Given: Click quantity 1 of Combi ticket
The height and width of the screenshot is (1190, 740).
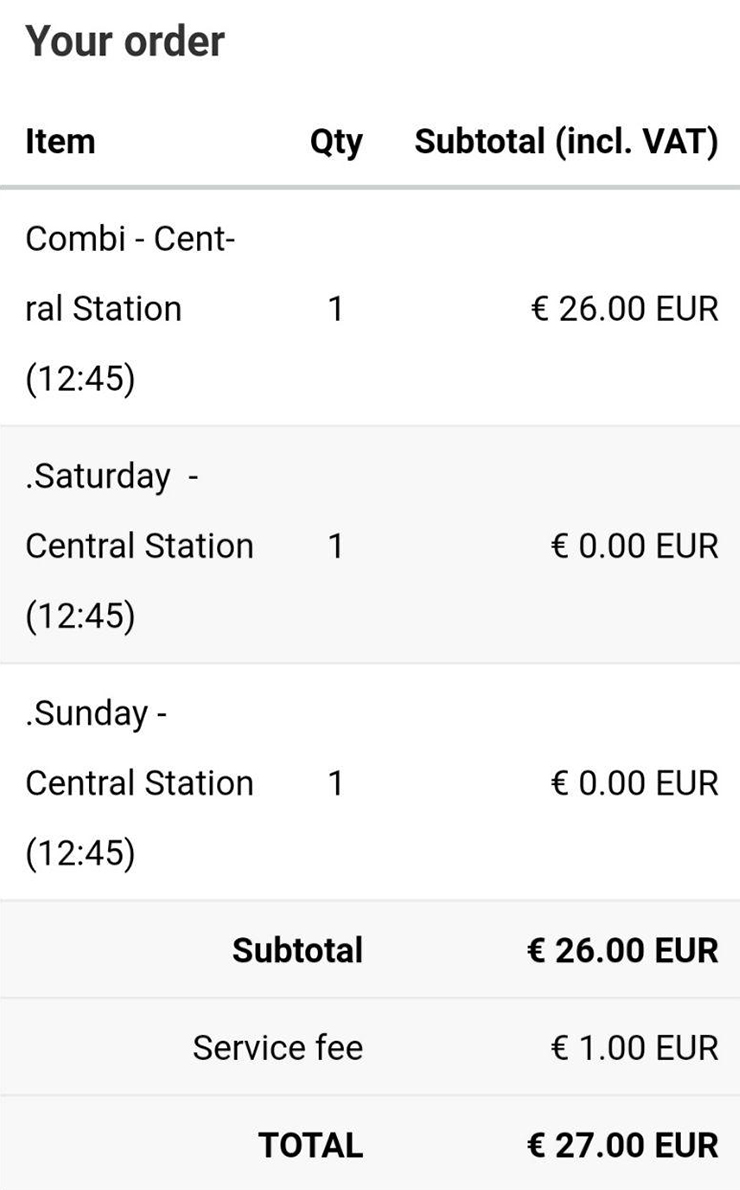Looking at the screenshot, I should (x=335, y=309).
